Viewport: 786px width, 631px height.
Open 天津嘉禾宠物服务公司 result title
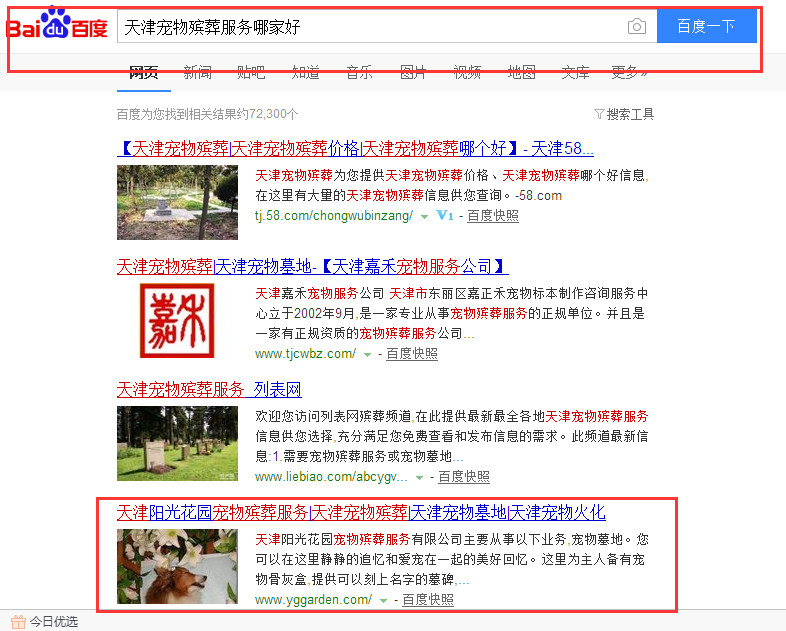tap(312, 266)
